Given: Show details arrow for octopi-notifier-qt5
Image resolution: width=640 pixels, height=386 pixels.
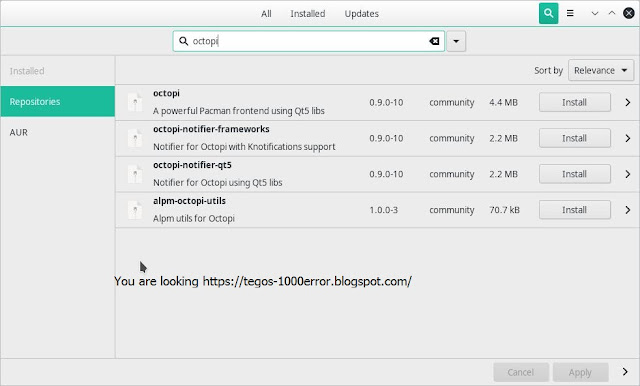Looking at the screenshot, I should (628, 174).
